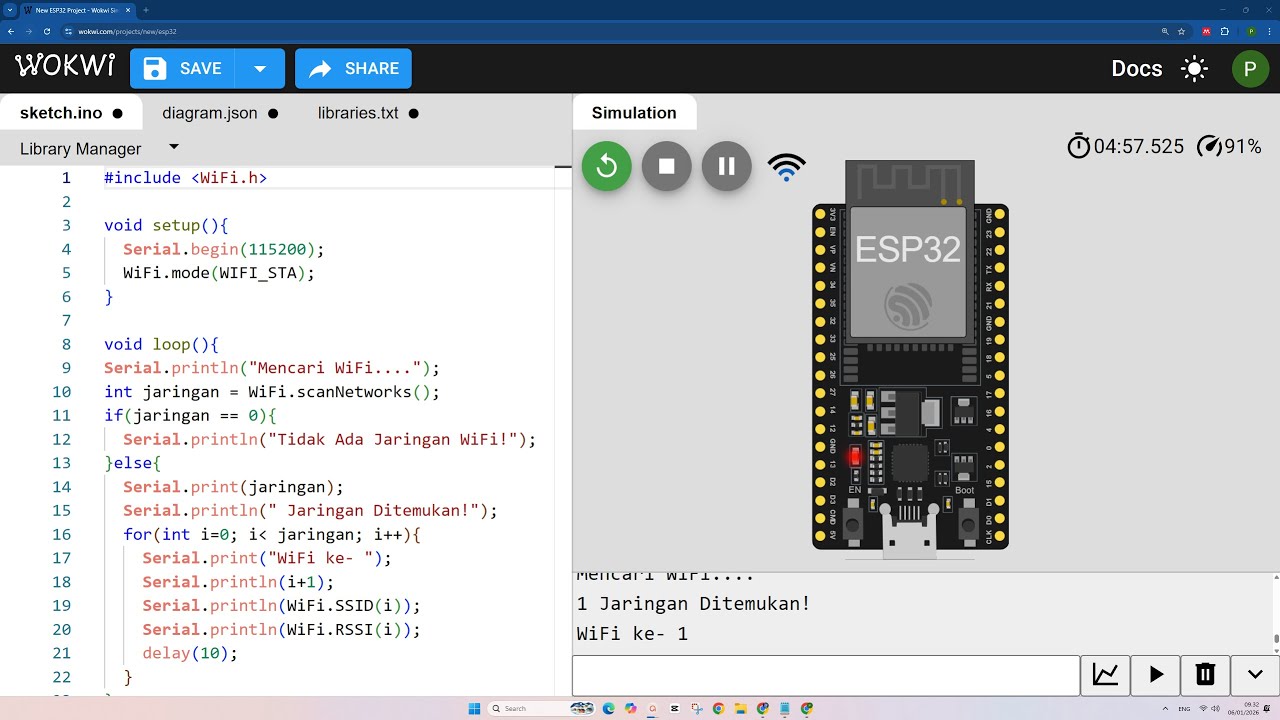The width and height of the screenshot is (1280, 720).
Task: Open the Library Manager tab
Action: (x=81, y=149)
